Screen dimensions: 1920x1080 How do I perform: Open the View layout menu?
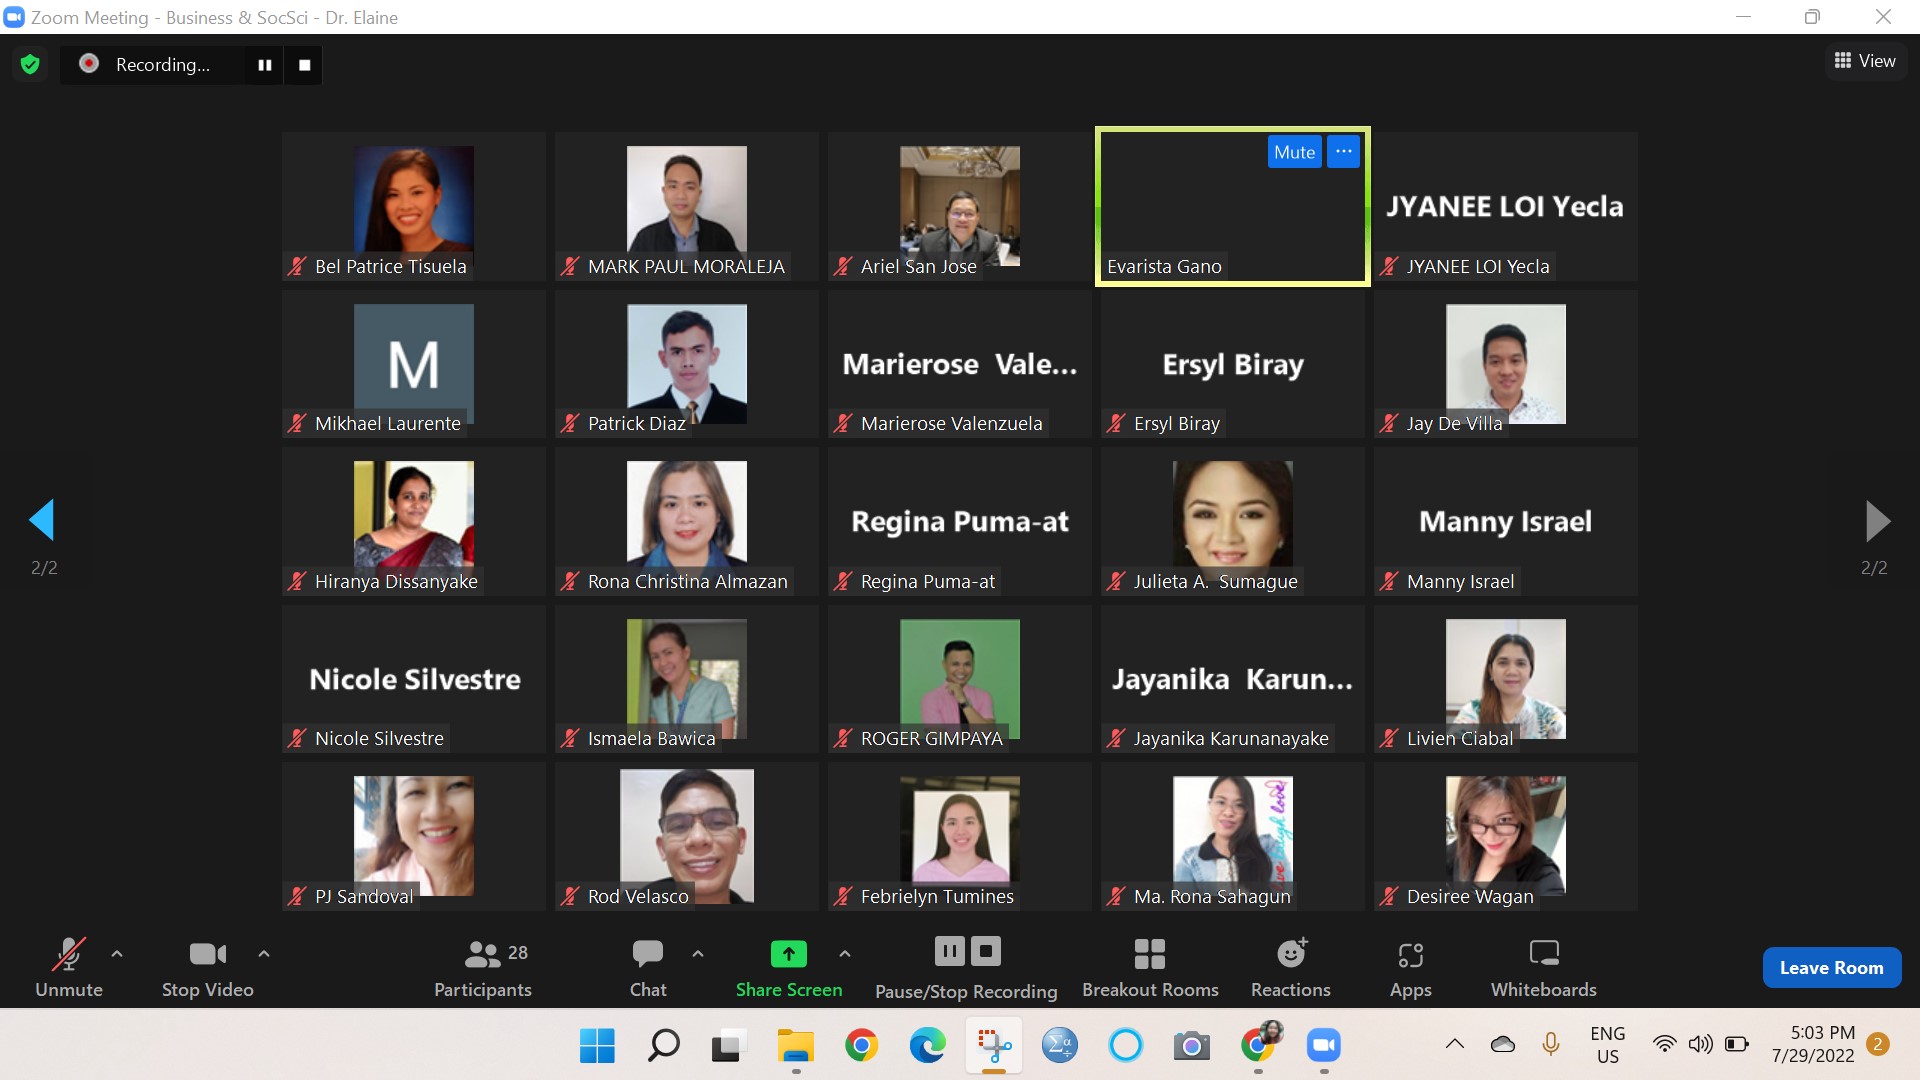1865,61
